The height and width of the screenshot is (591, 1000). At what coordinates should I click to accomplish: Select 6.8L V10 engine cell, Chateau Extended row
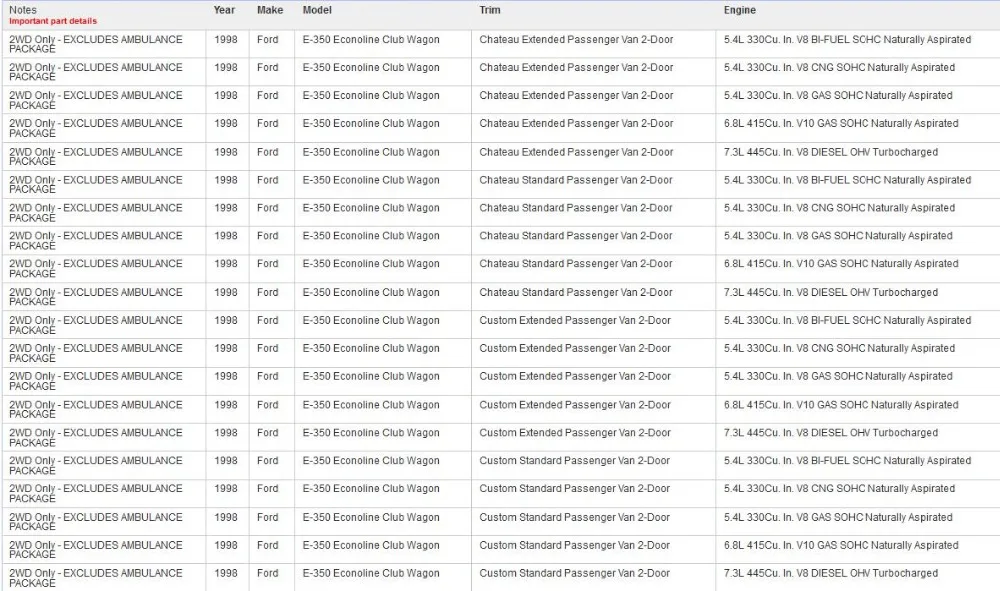pos(841,124)
